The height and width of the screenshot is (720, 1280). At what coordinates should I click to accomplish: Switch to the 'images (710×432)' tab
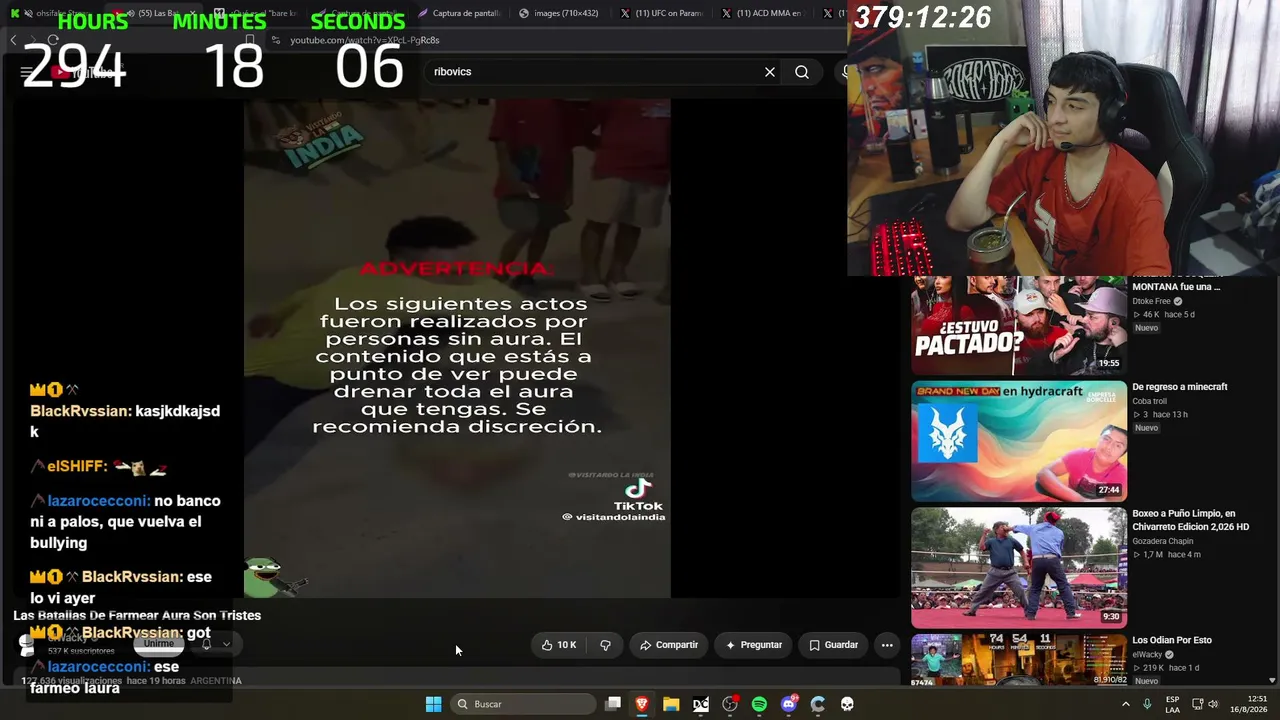click(558, 14)
